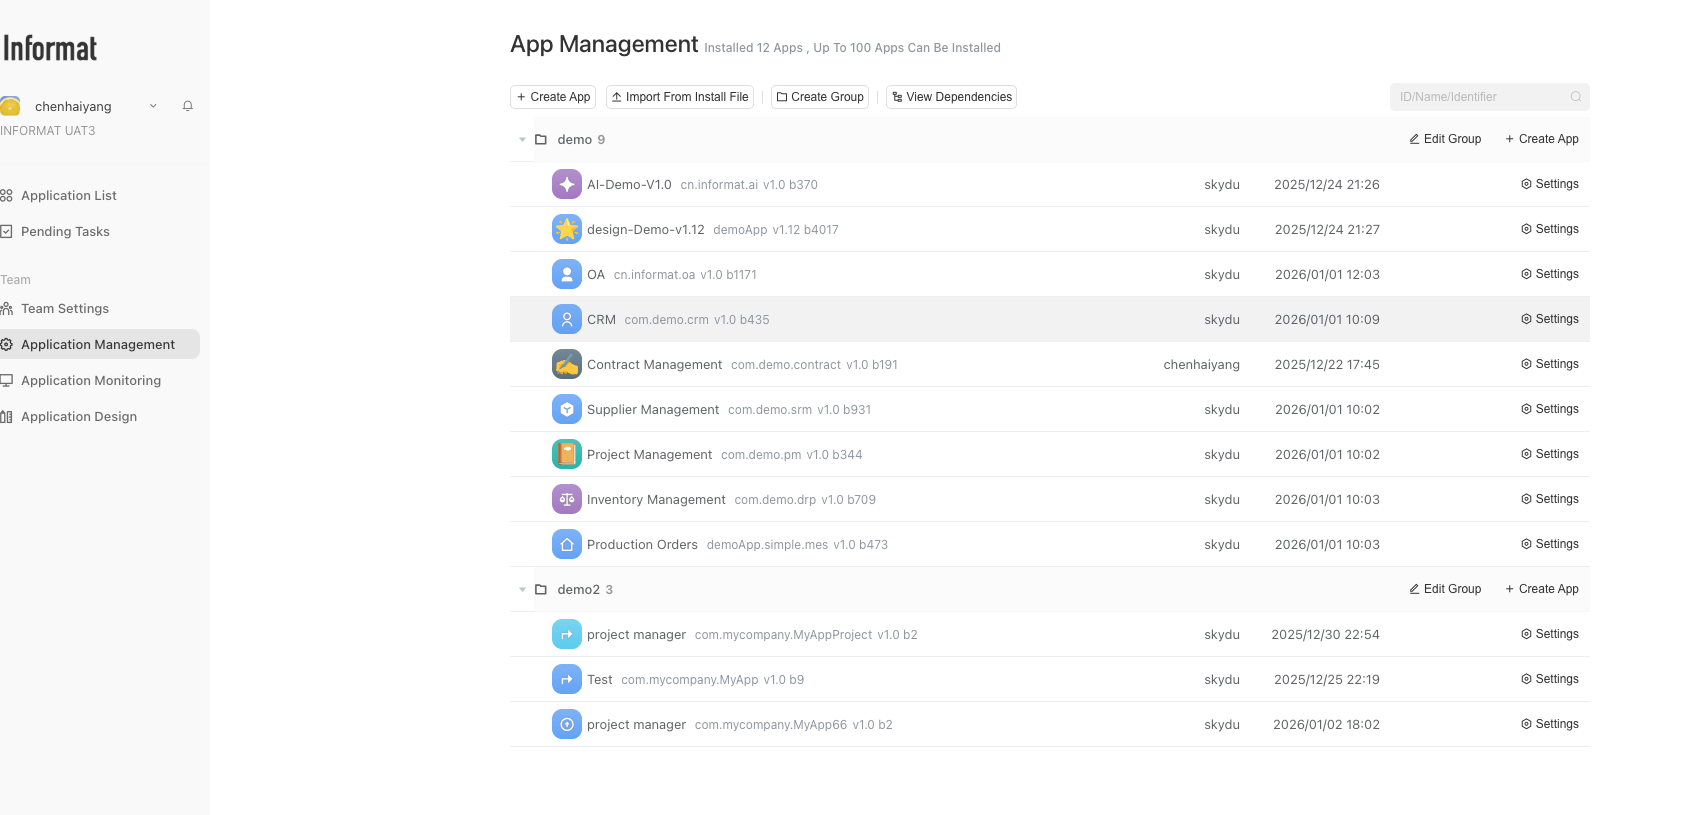This screenshot has height=815, width=1696.
Task: Collapse the demo group
Action: 522,140
